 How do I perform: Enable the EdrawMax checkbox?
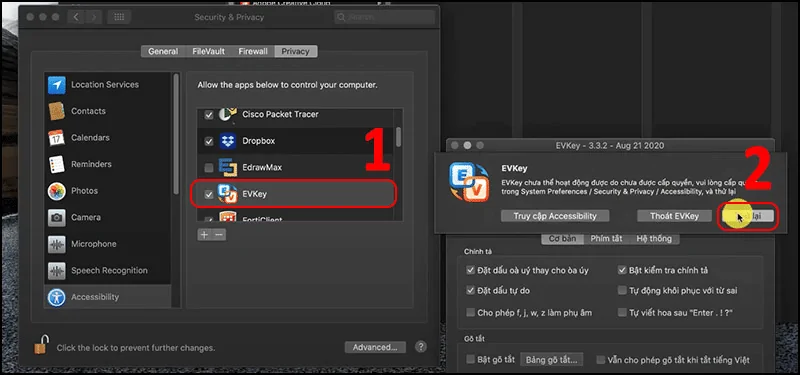pos(209,168)
